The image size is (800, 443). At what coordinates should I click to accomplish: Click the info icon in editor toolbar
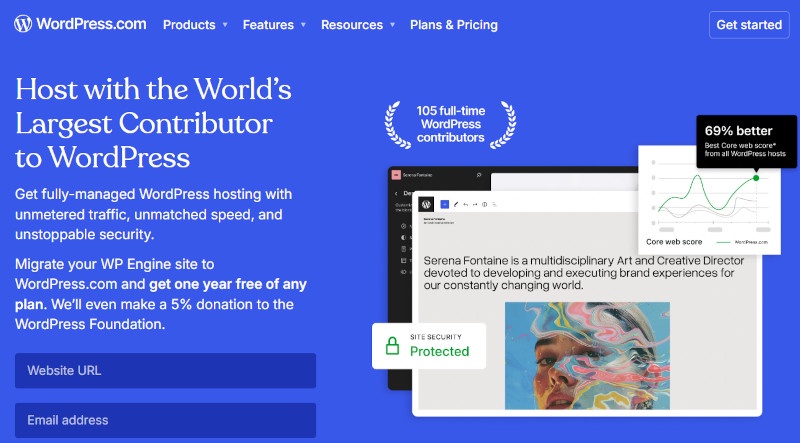coord(484,204)
